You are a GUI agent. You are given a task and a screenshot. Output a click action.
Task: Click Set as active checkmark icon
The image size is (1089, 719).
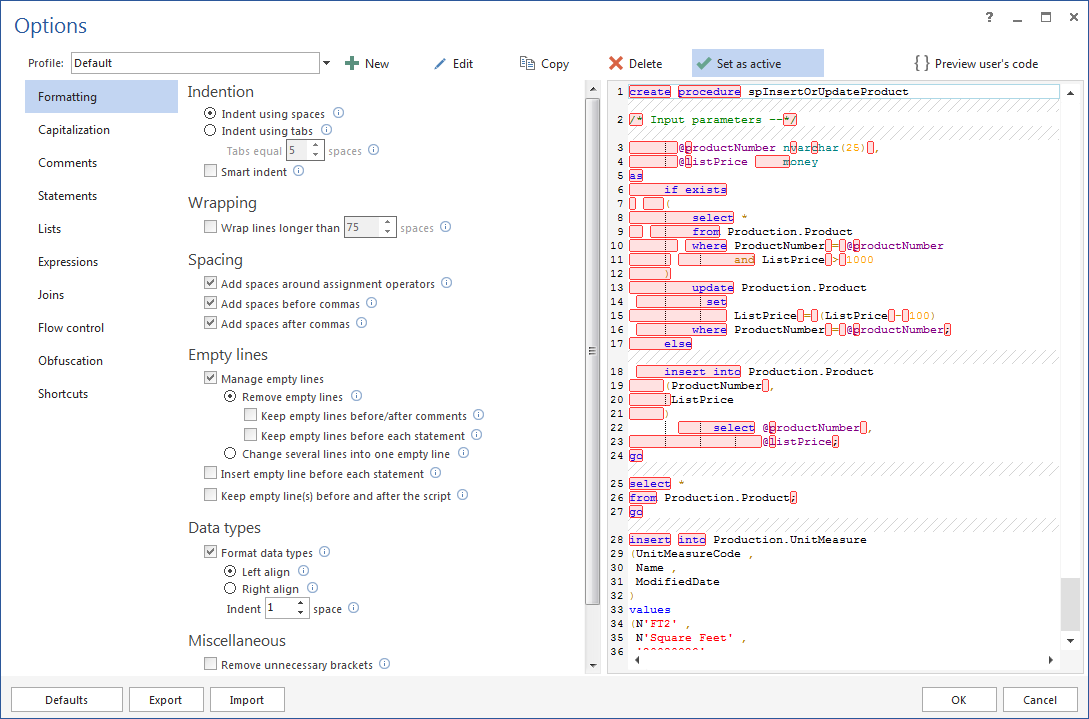704,64
